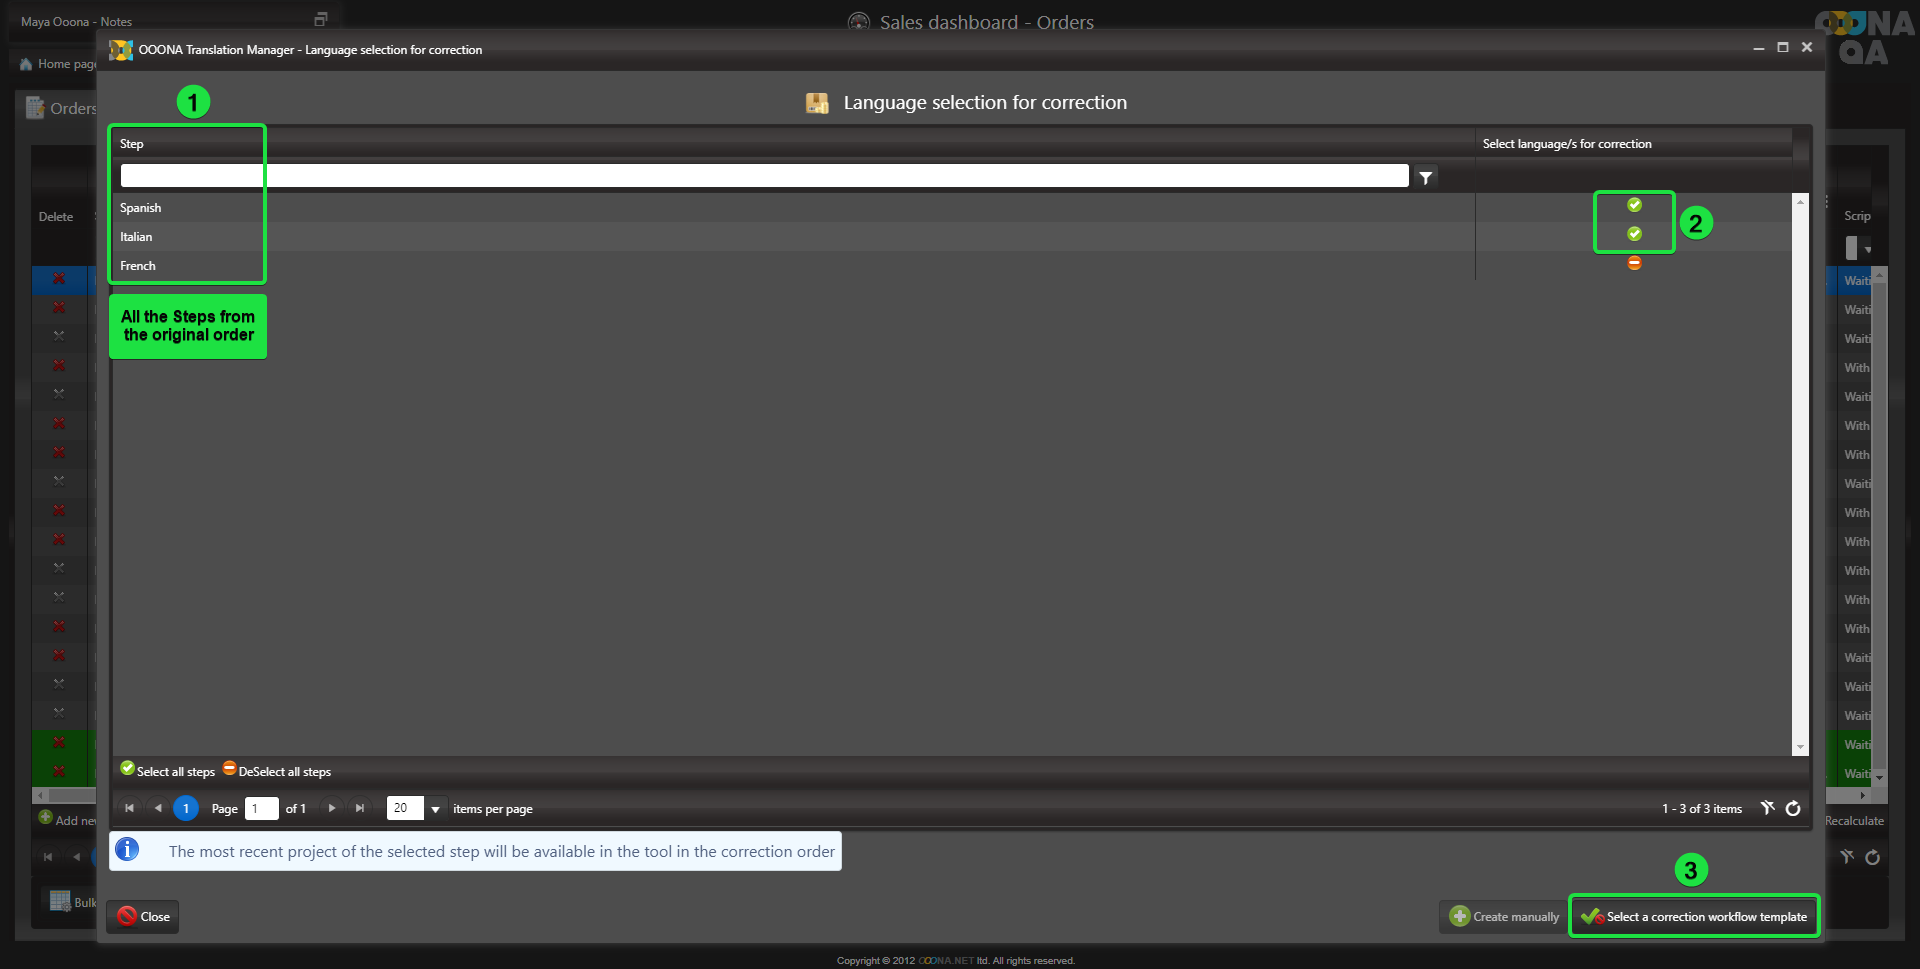Click Select a correction workflow template

tap(1694, 916)
